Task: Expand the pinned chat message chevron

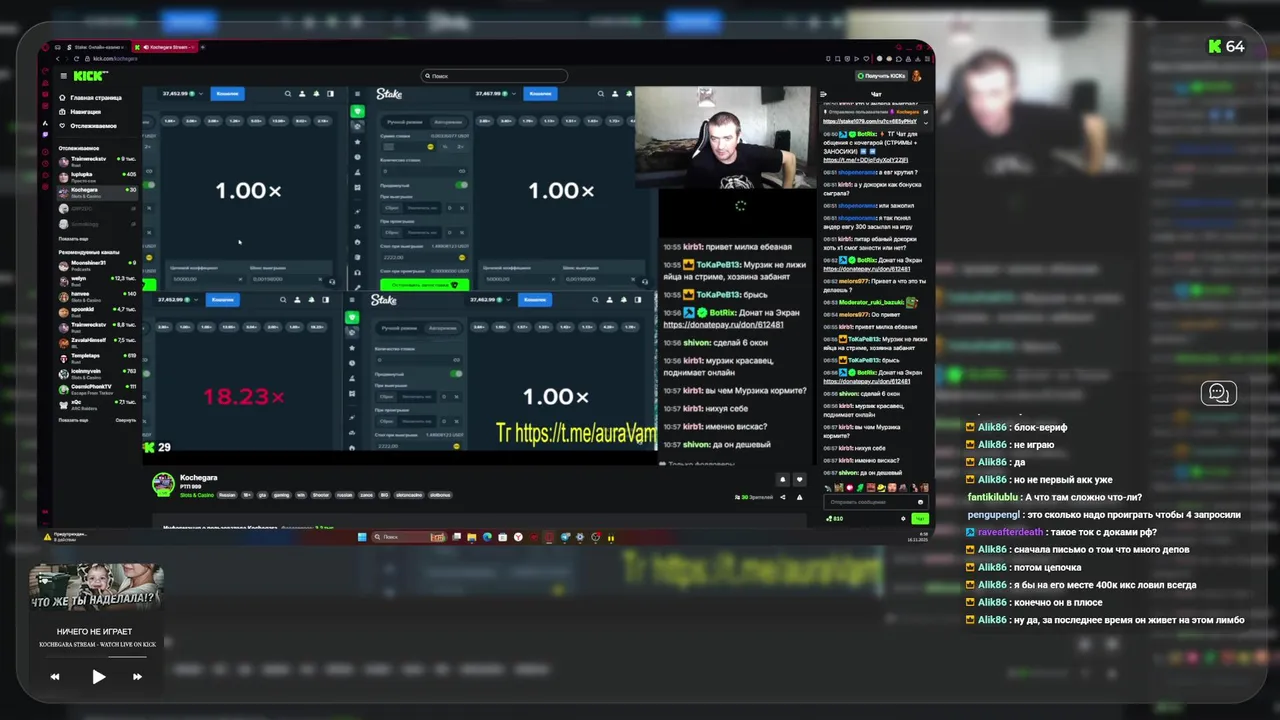Action: [925, 122]
